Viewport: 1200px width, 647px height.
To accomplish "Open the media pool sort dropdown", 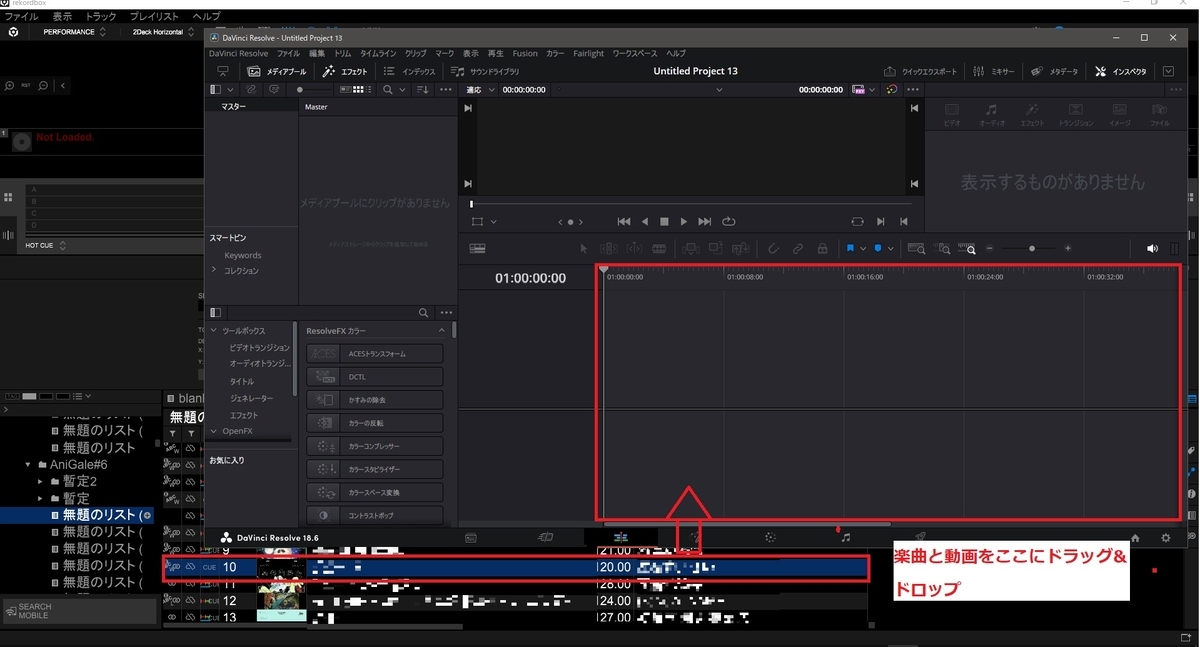I will point(423,89).
